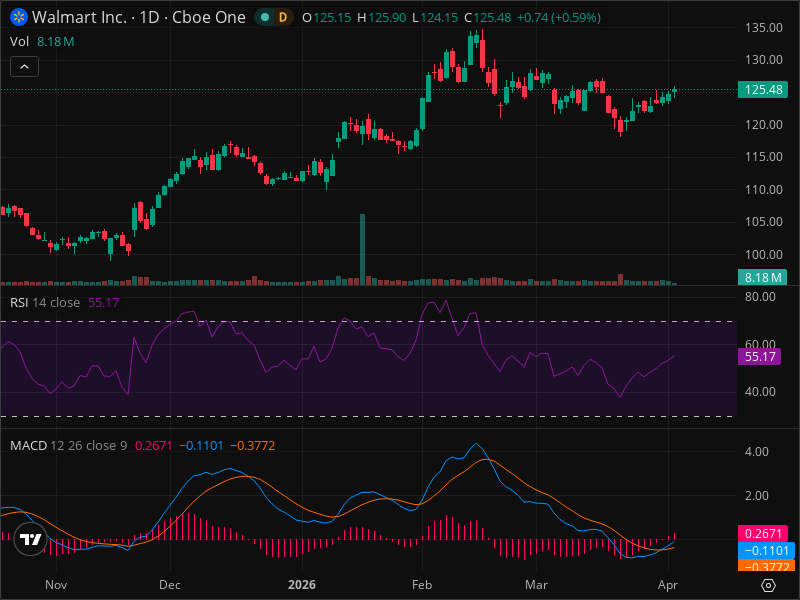This screenshot has height=600, width=800.
Task: Collapse the indicator legend with chevron
Action: pyautogui.click(x=24, y=66)
